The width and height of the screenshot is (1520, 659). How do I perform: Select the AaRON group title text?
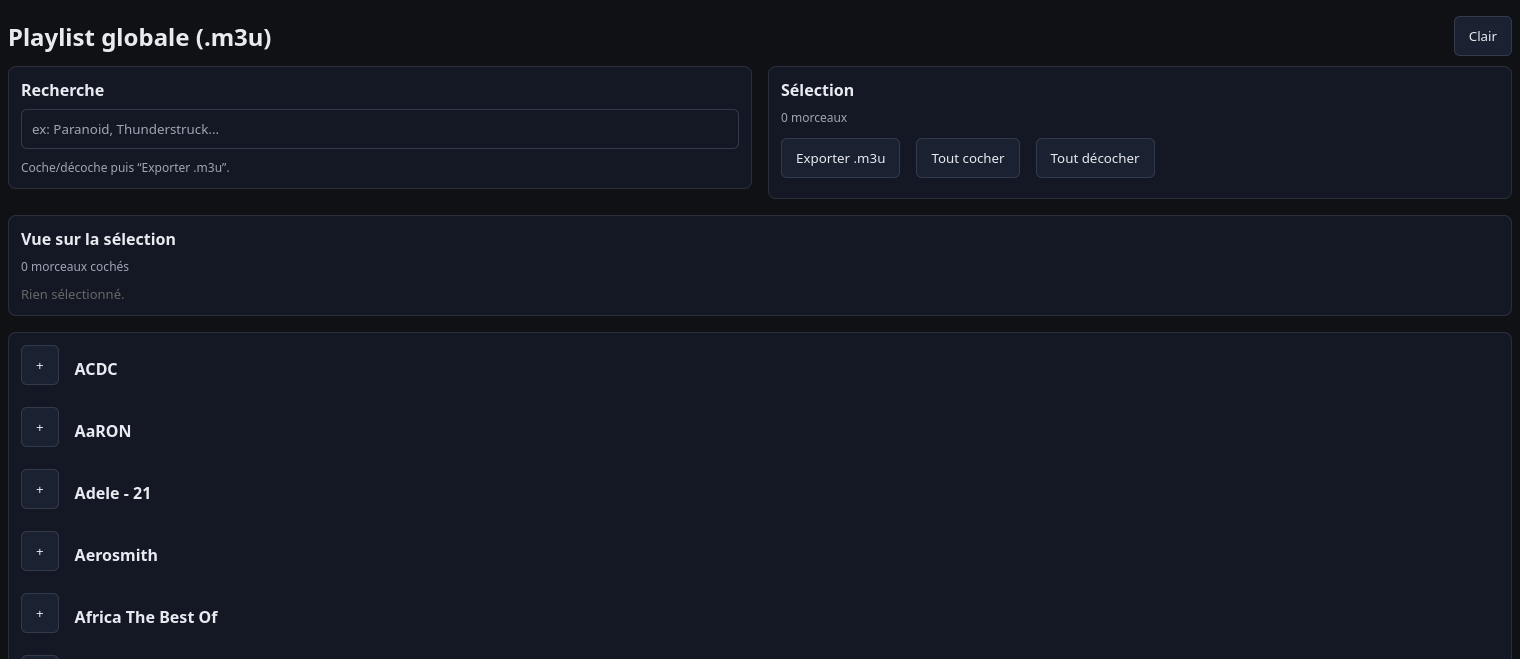[x=103, y=431]
